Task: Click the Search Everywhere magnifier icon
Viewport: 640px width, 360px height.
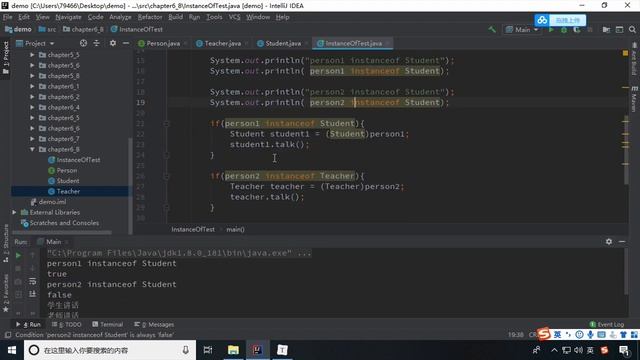Action: [x=632, y=29]
